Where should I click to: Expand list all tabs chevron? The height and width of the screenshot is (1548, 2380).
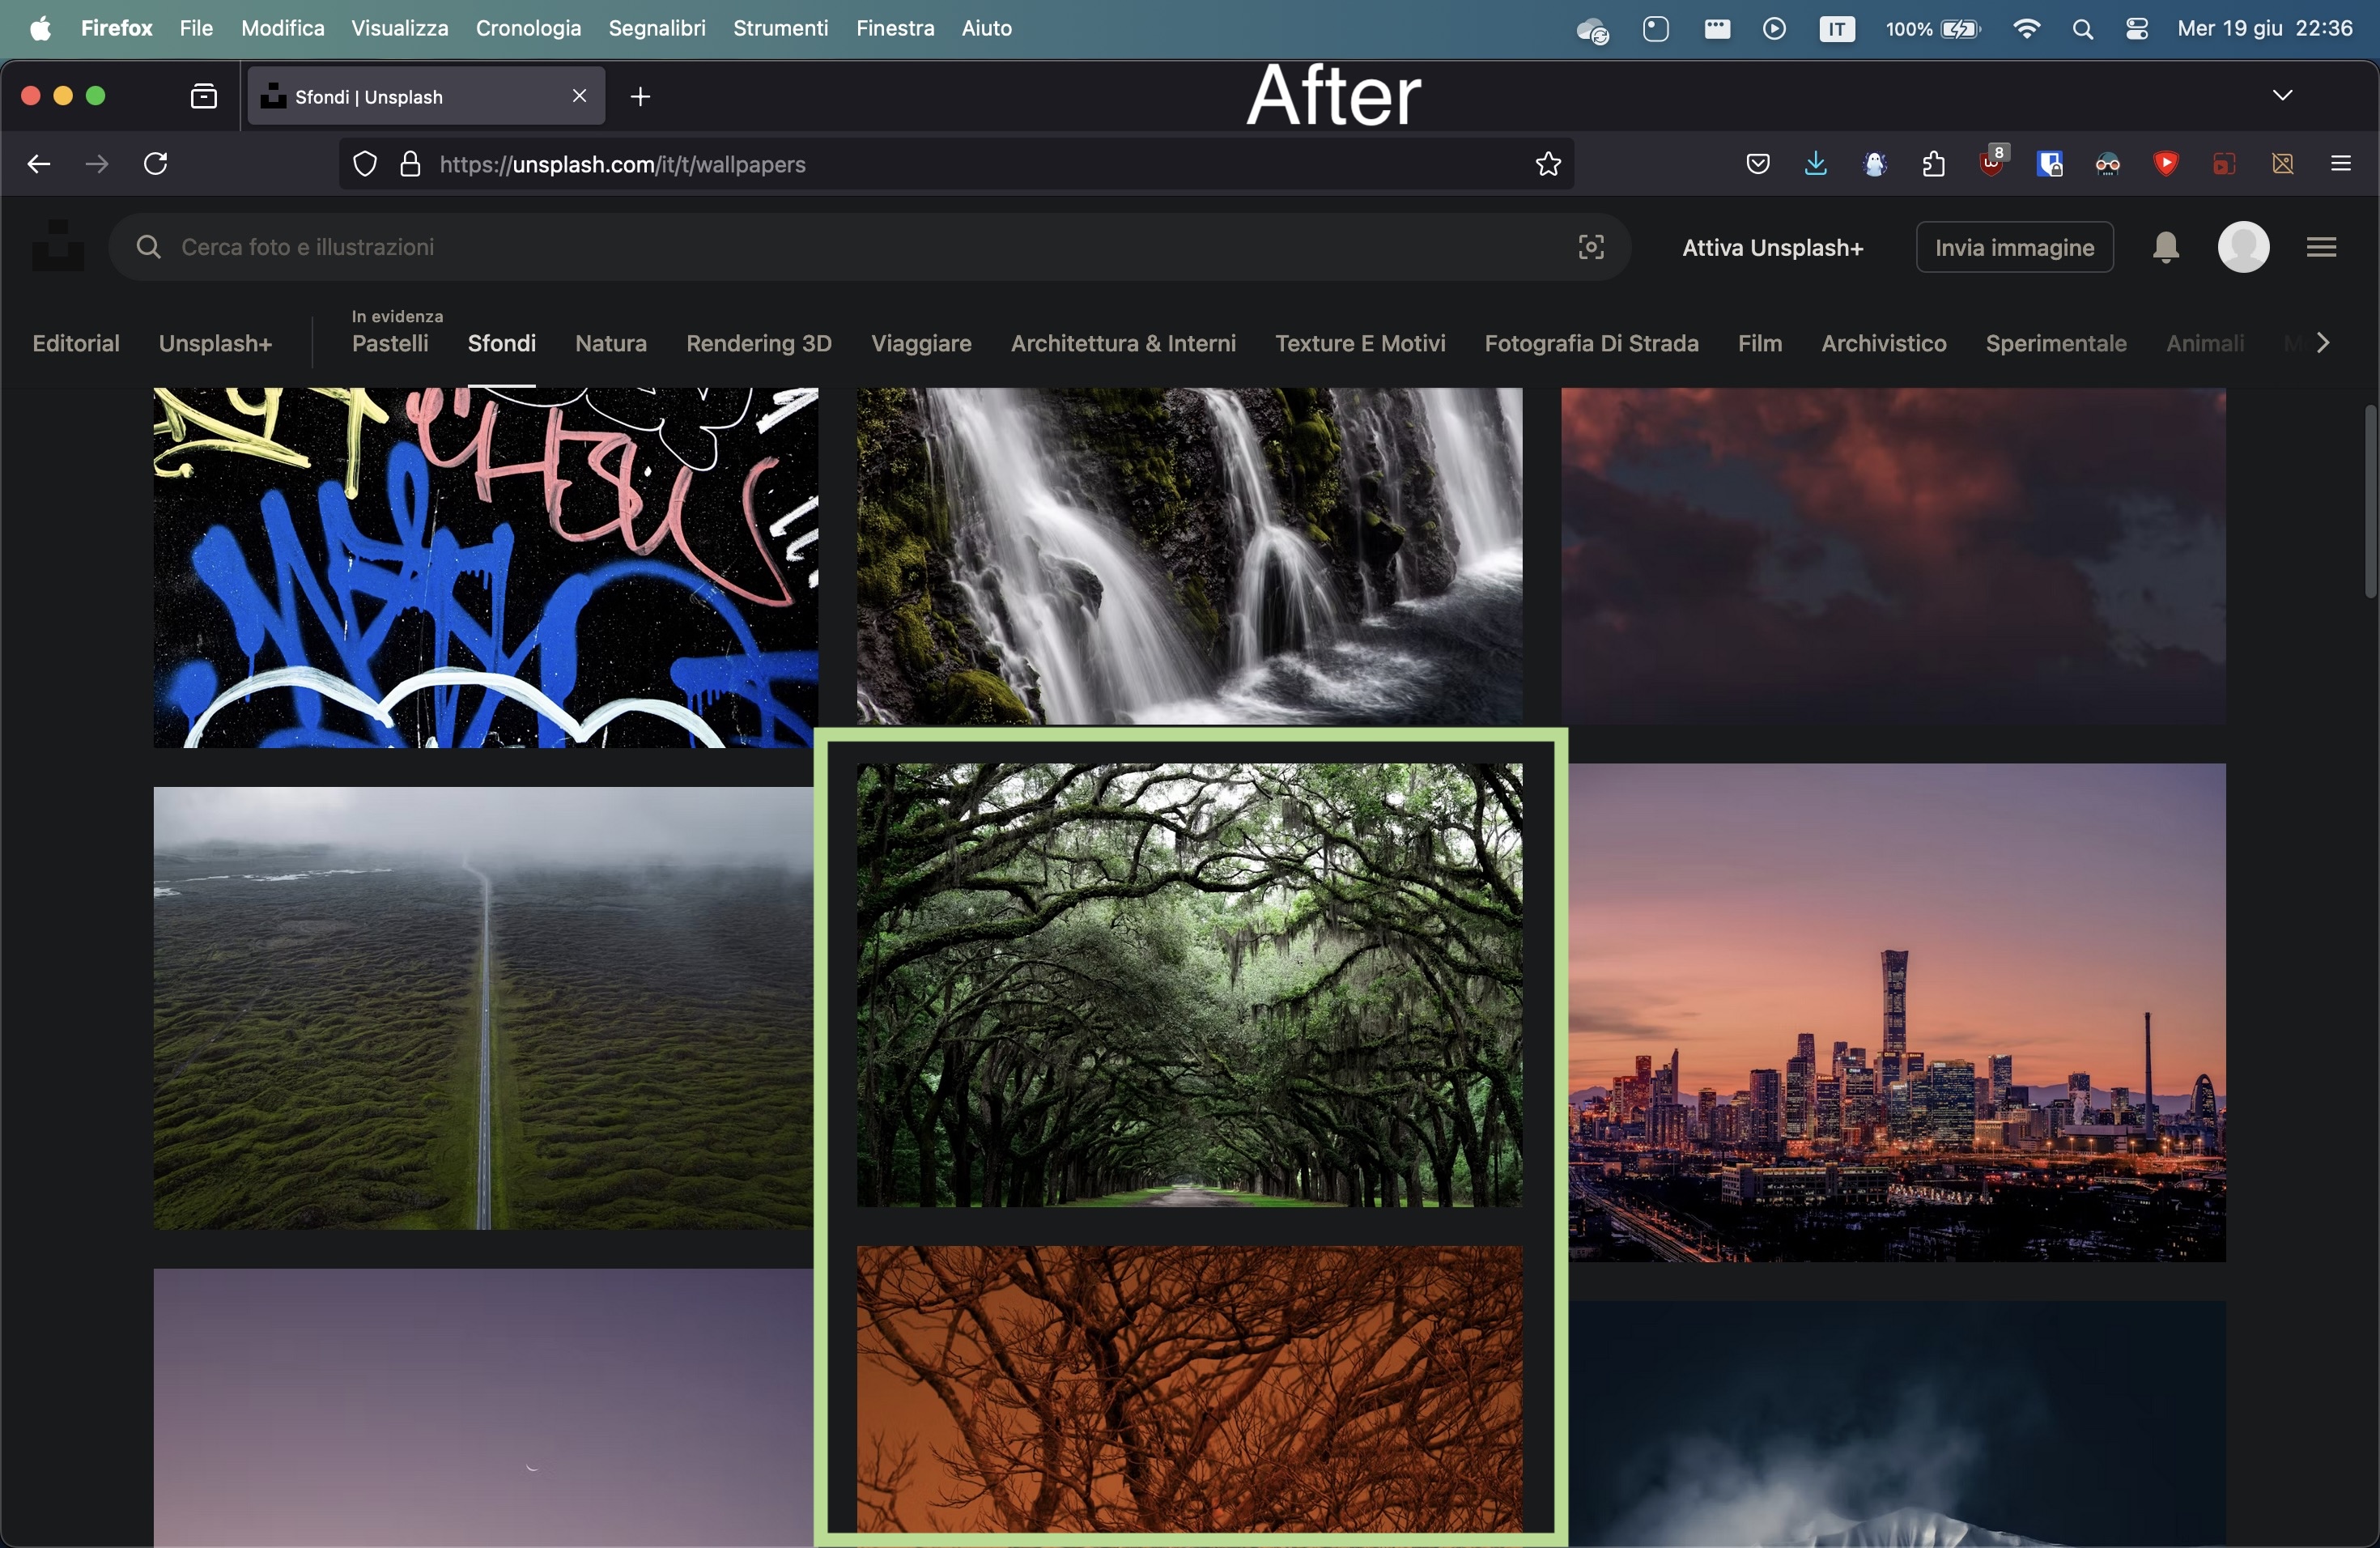pos(2282,96)
